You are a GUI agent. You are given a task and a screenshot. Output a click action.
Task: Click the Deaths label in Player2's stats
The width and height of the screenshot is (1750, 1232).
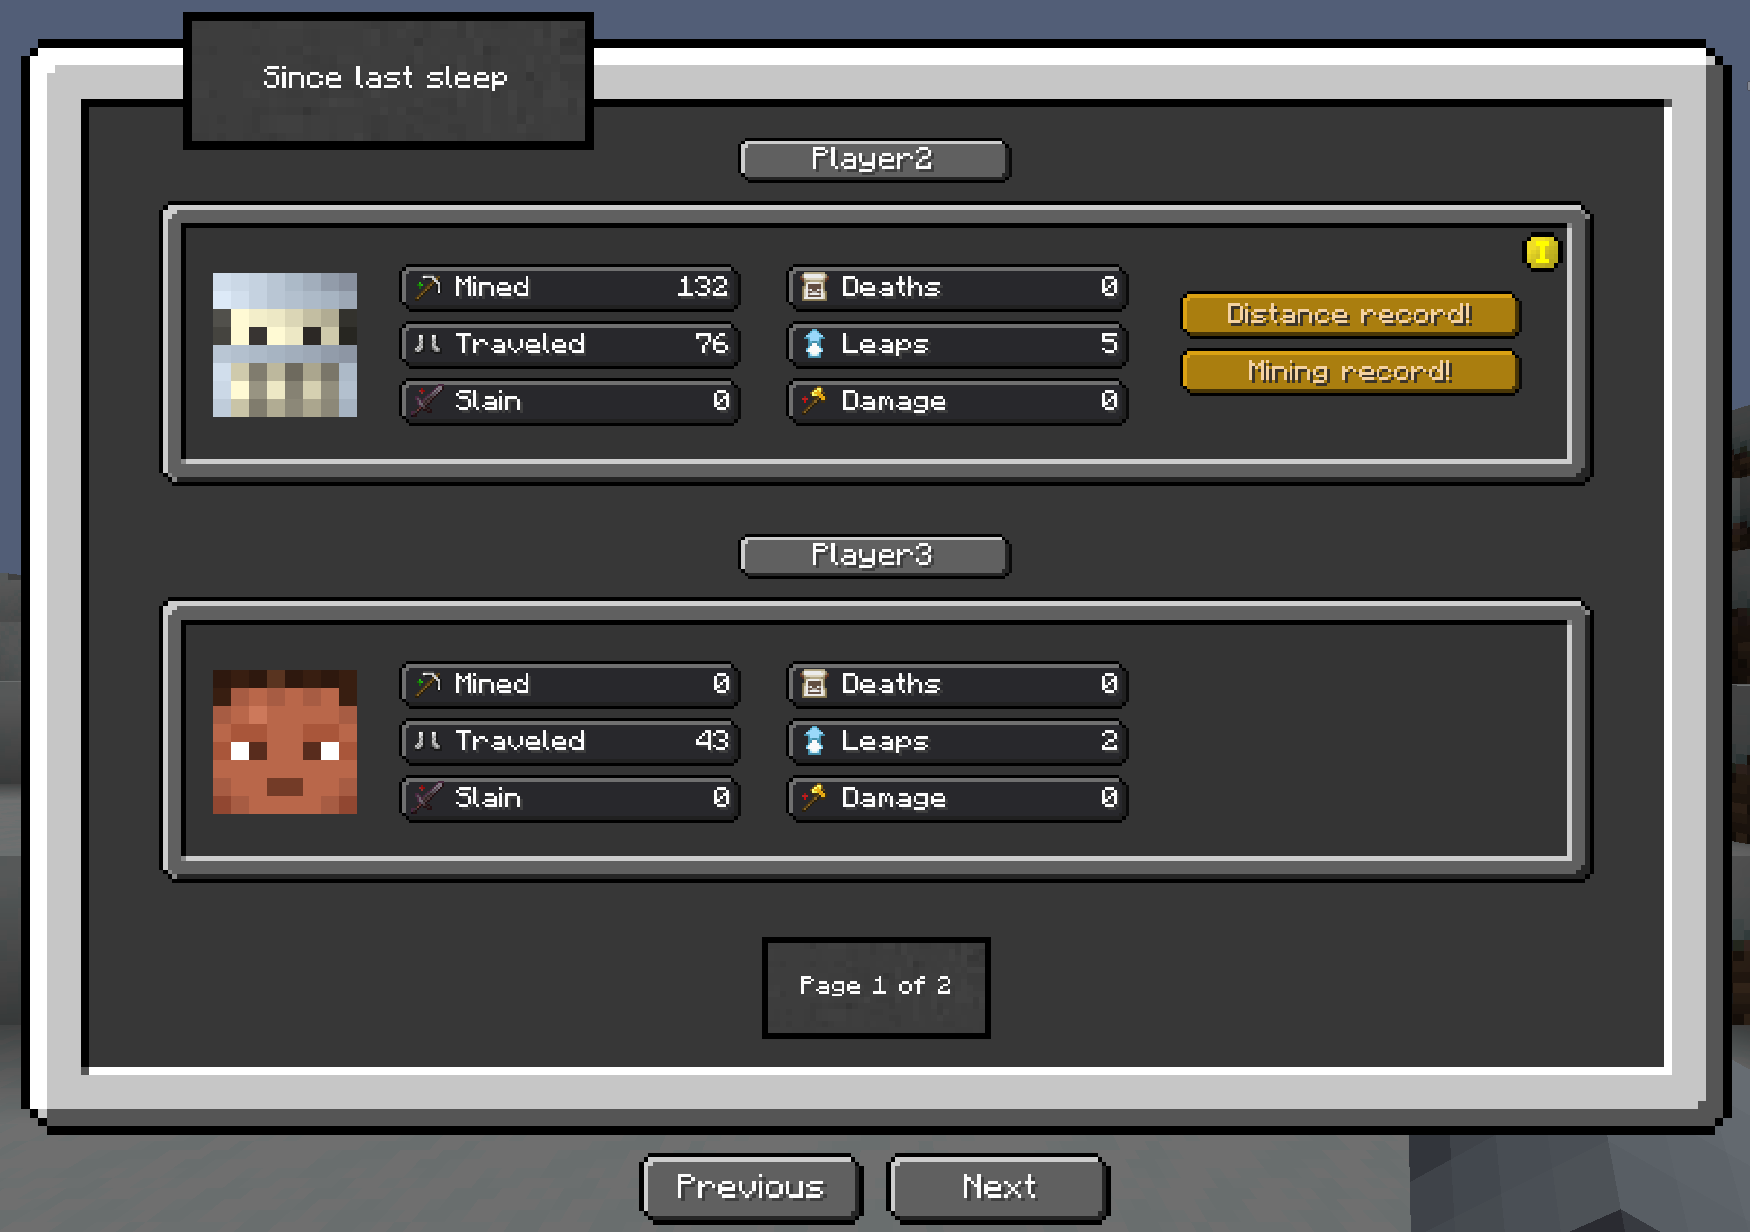pos(891,287)
